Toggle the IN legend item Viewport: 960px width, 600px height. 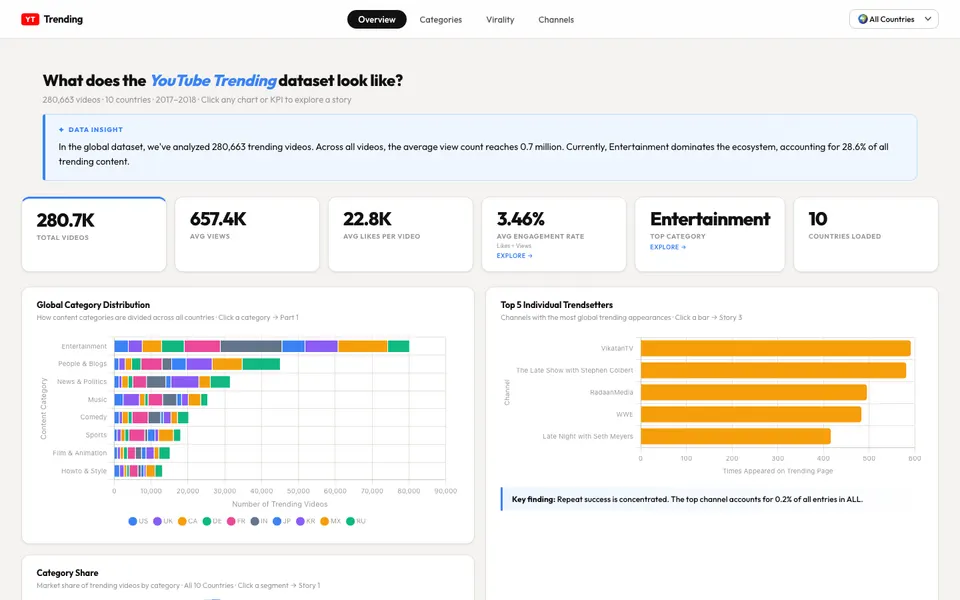(260, 521)
